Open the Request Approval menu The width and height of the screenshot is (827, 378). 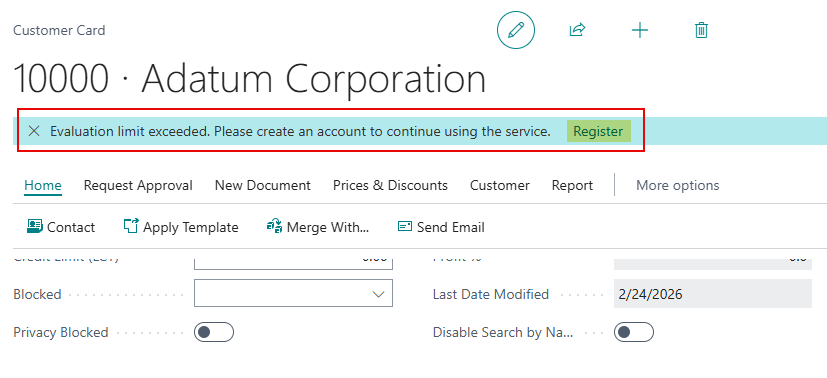click(138, 186)
